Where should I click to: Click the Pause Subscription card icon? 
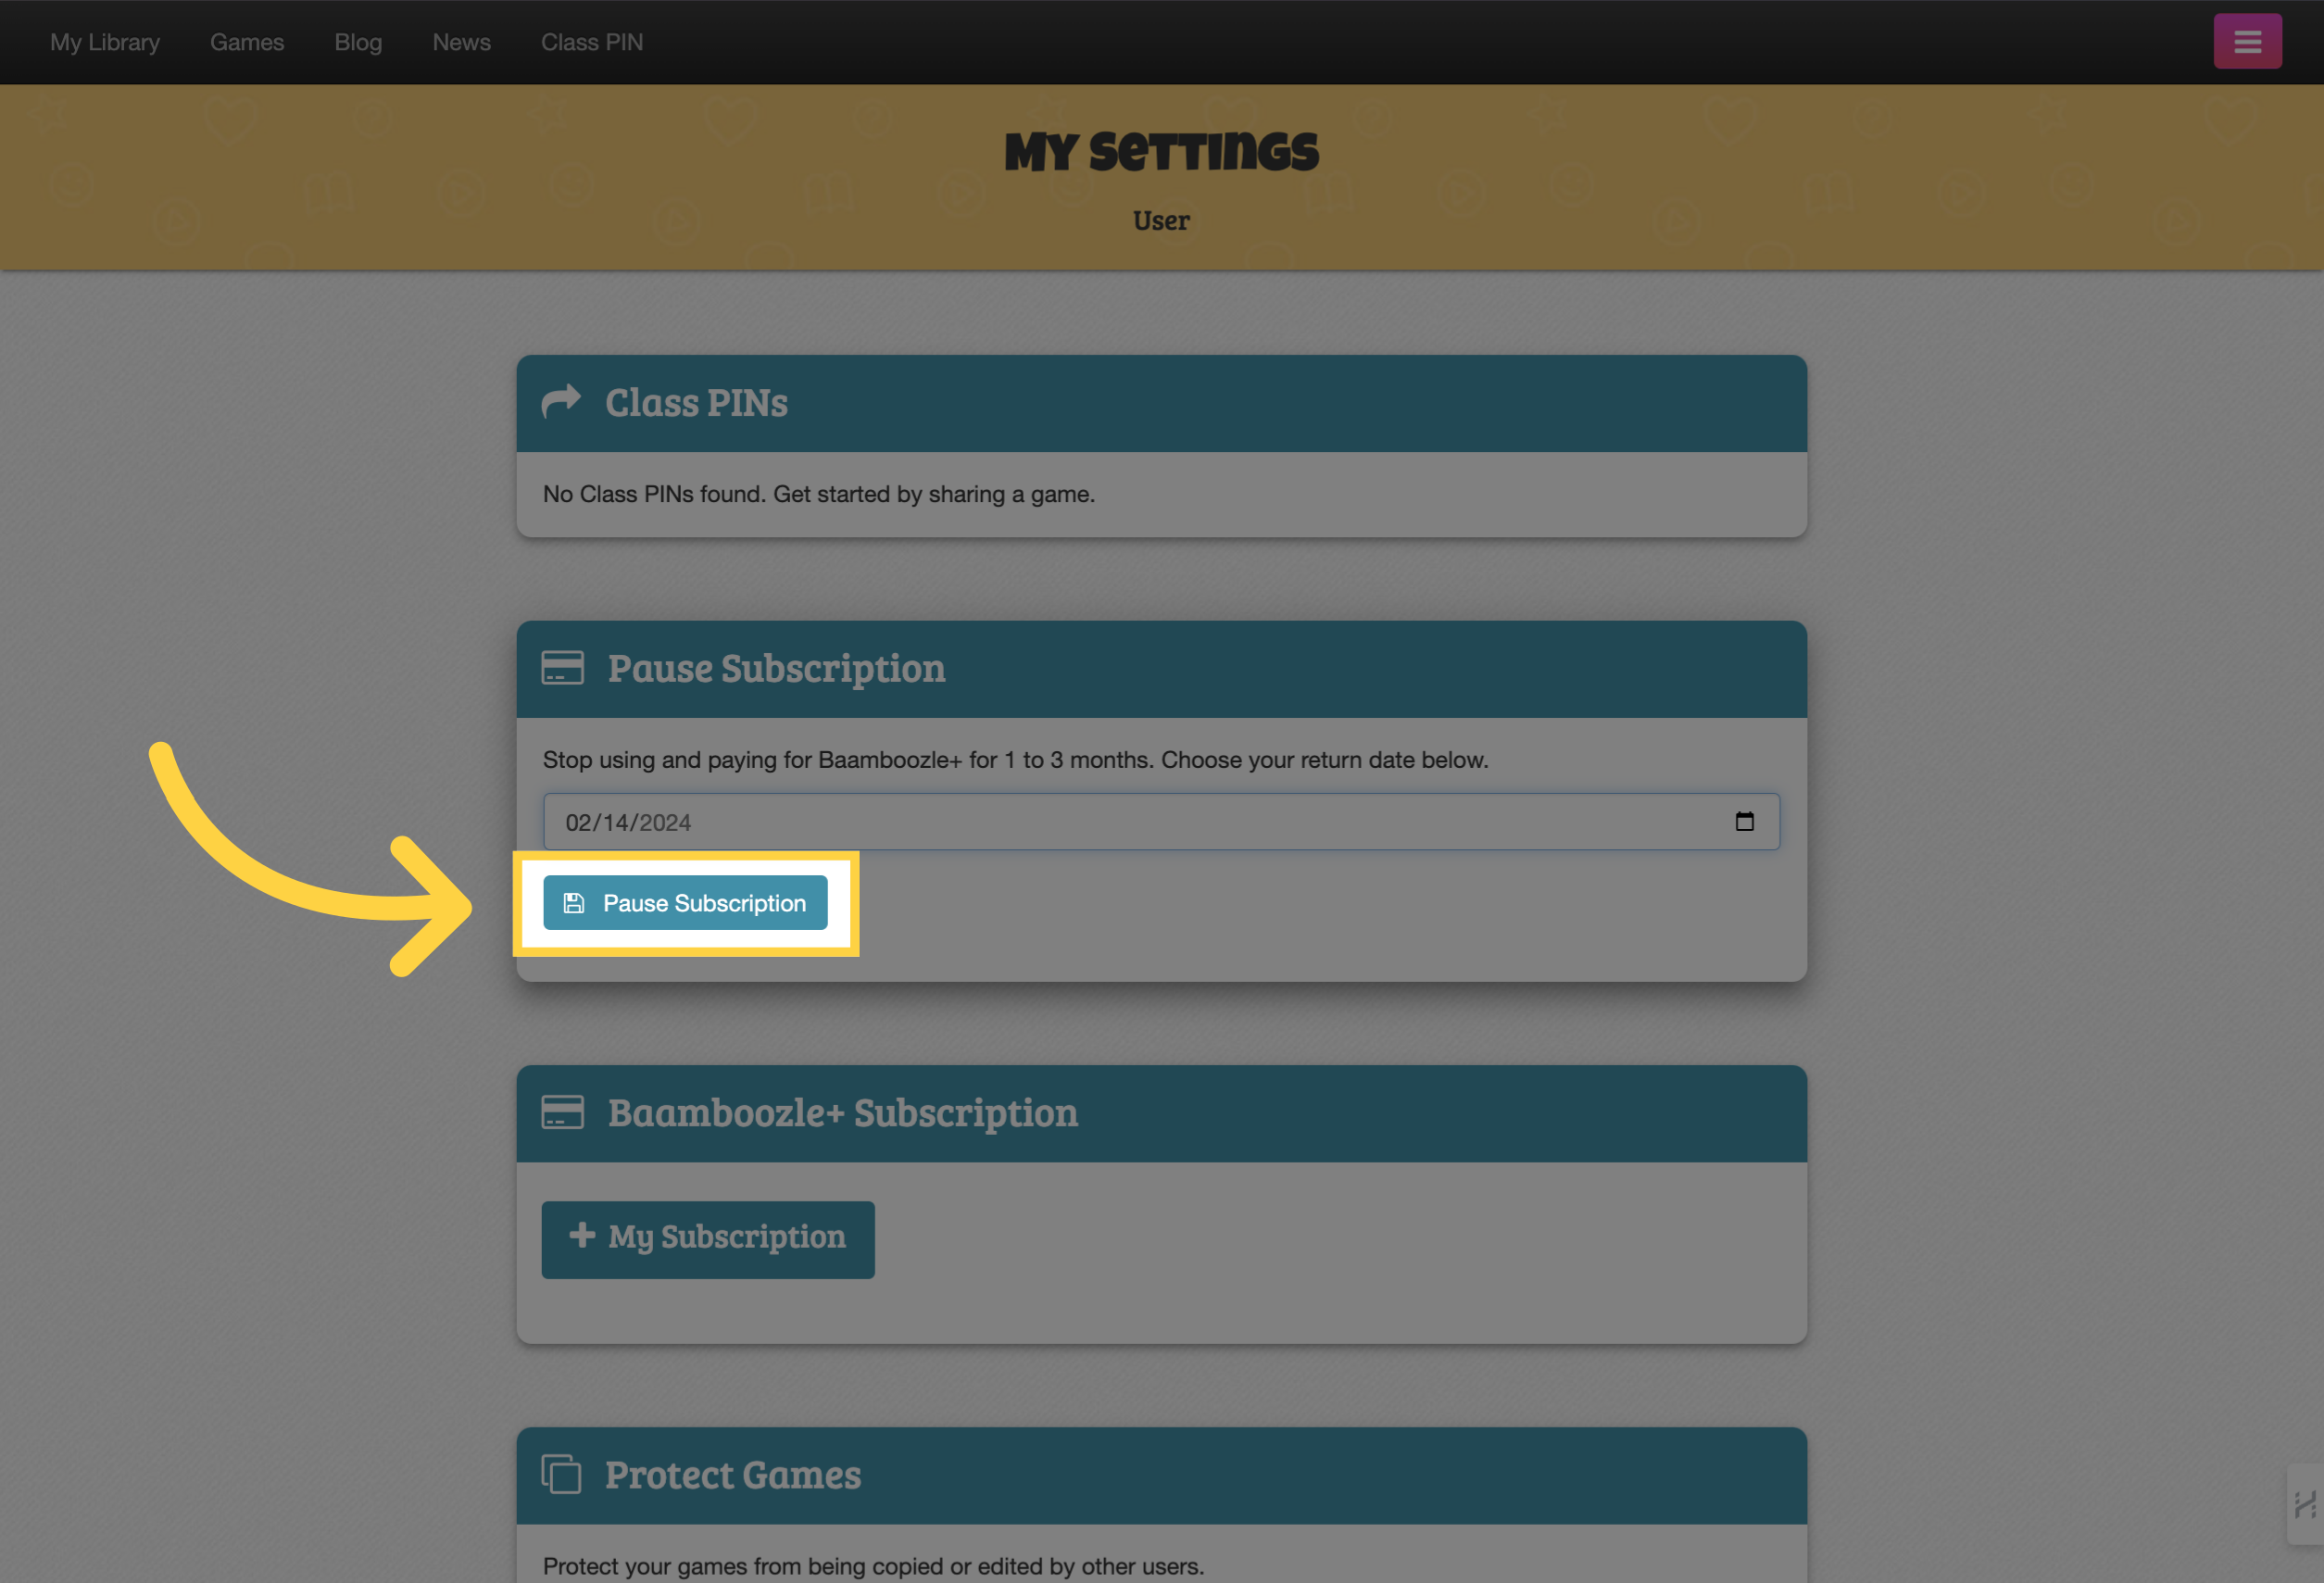pyautogui.click(x=562, y=667)
